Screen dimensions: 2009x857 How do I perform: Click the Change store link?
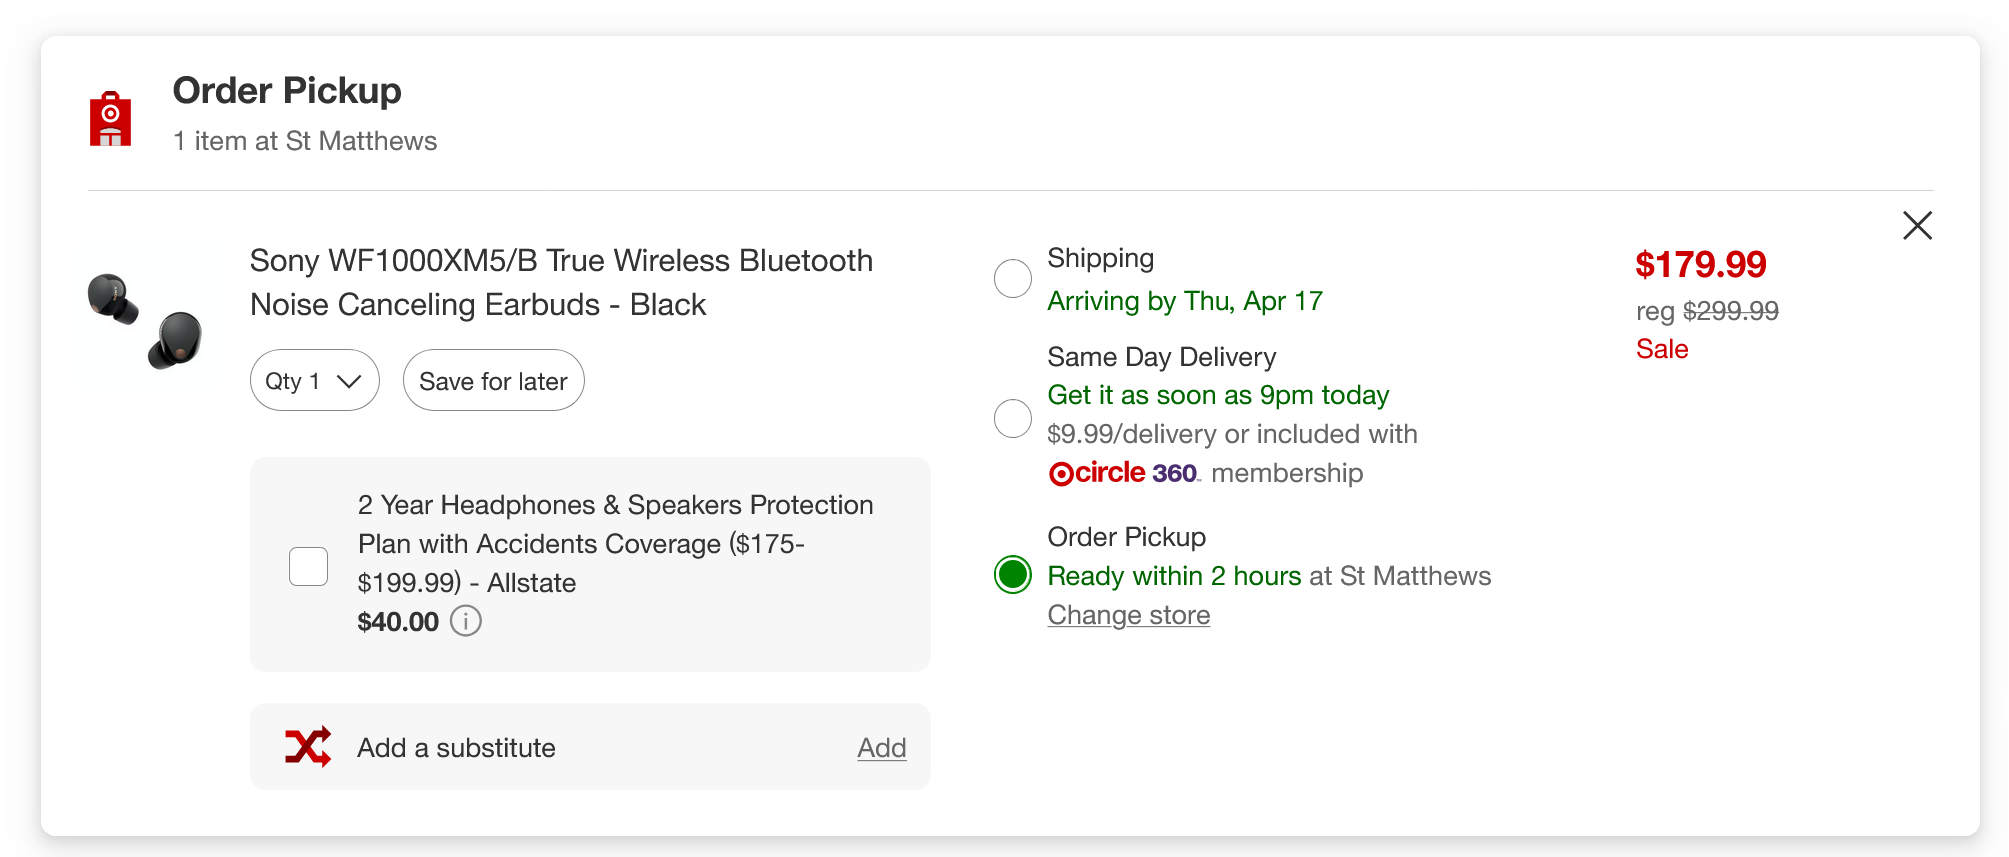(x=1128, y=615)
